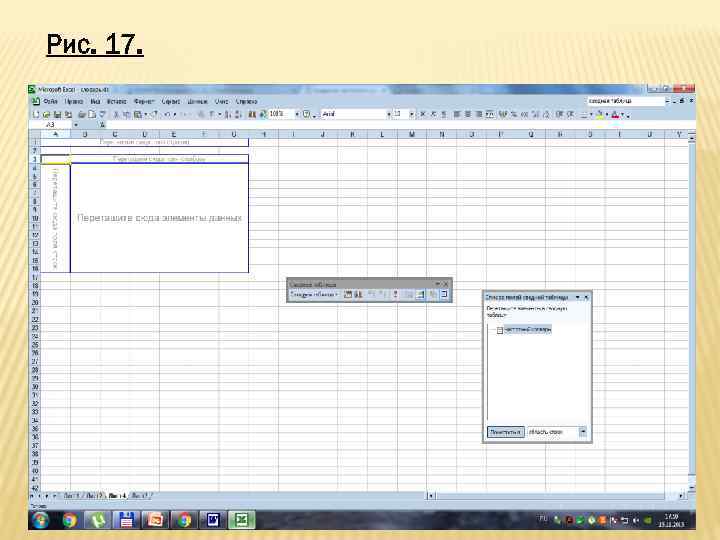This screenshot has width=720, height=540.
Task: Apply Currency format icon
Action: 503,114
